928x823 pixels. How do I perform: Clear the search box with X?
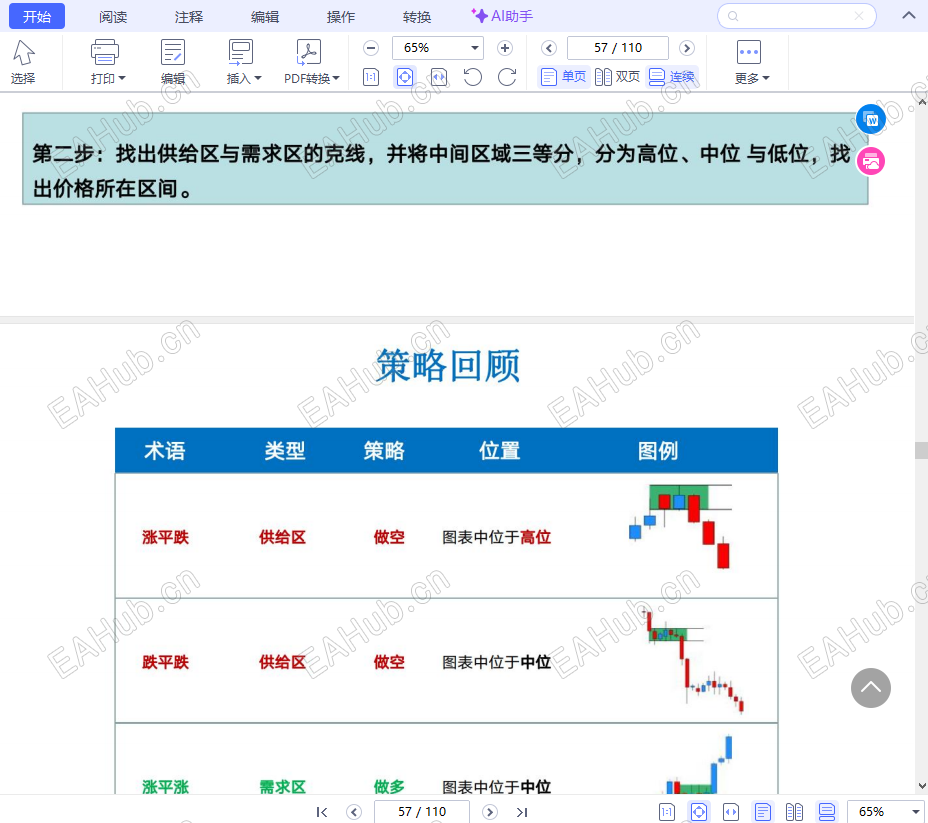point(859,16)
